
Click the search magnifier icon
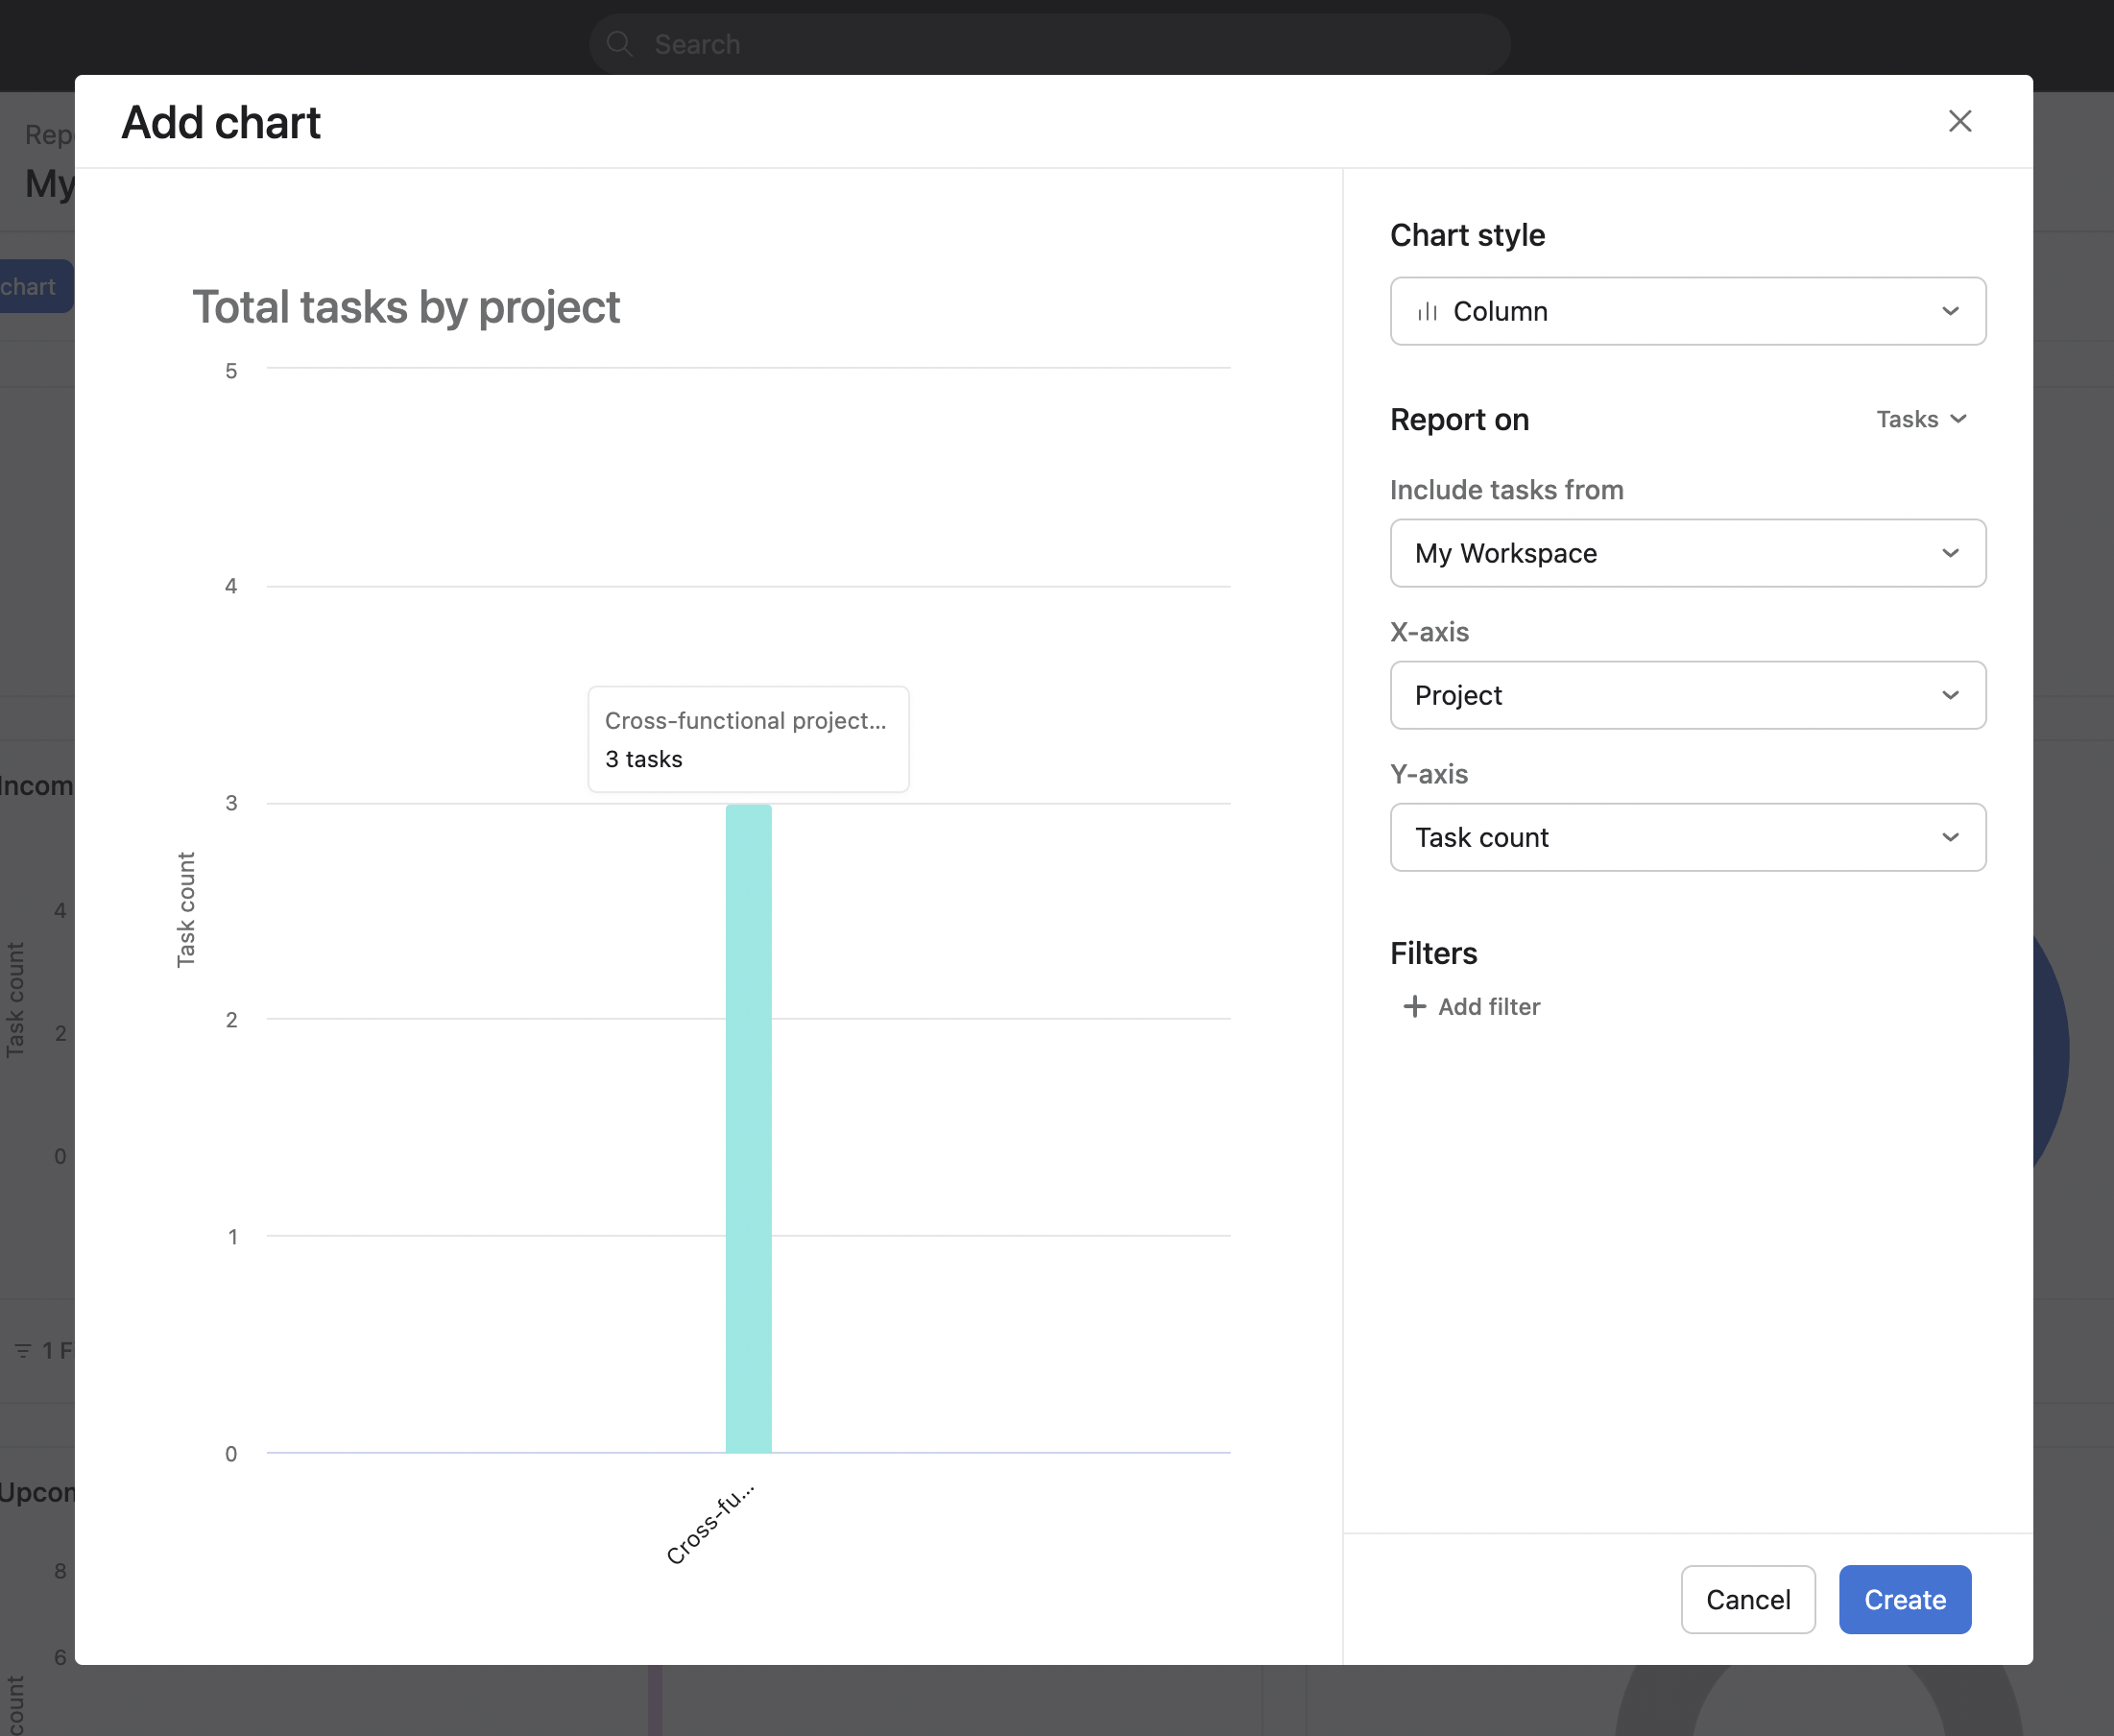click(x=620, y=44)
